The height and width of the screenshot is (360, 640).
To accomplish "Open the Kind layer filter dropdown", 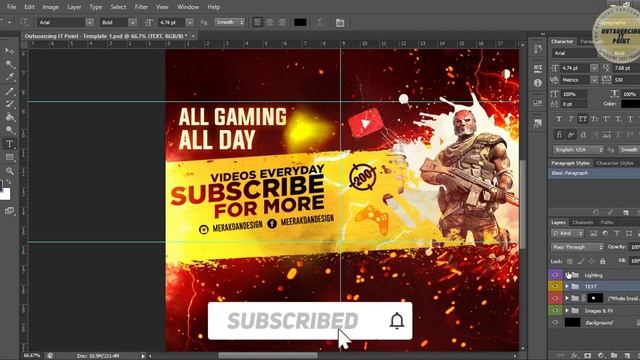I will pos(568,233).
